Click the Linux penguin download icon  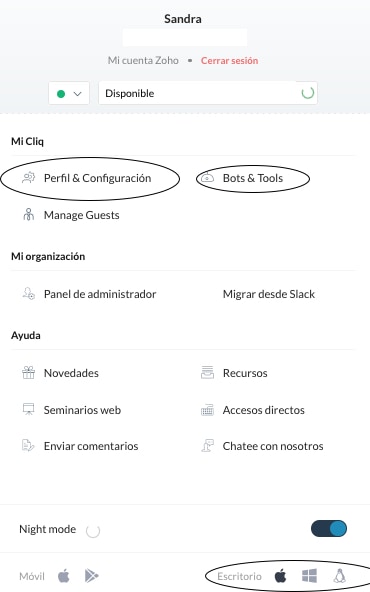tap(339, 576)
